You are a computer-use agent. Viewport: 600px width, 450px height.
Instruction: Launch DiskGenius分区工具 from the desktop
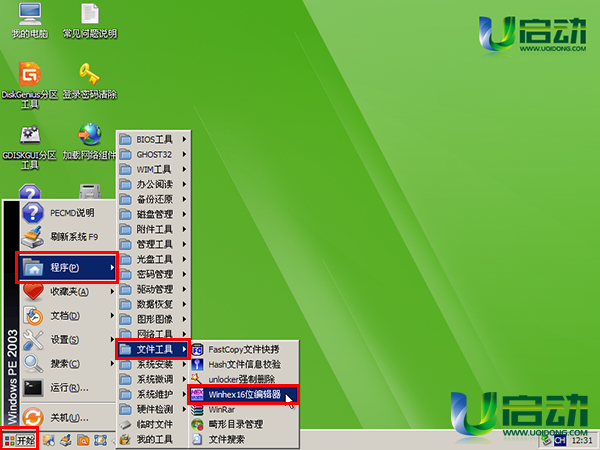coord(29,85)
